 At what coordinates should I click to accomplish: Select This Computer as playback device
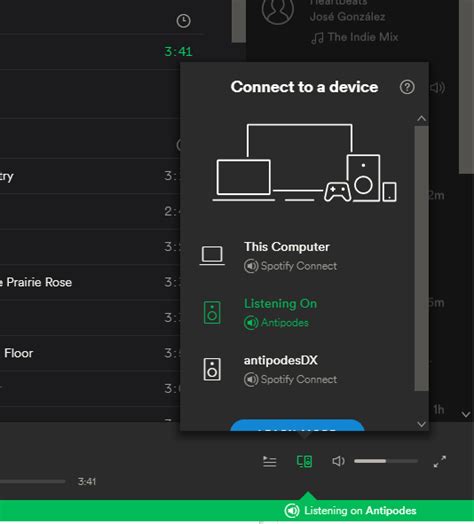(298, 256)
